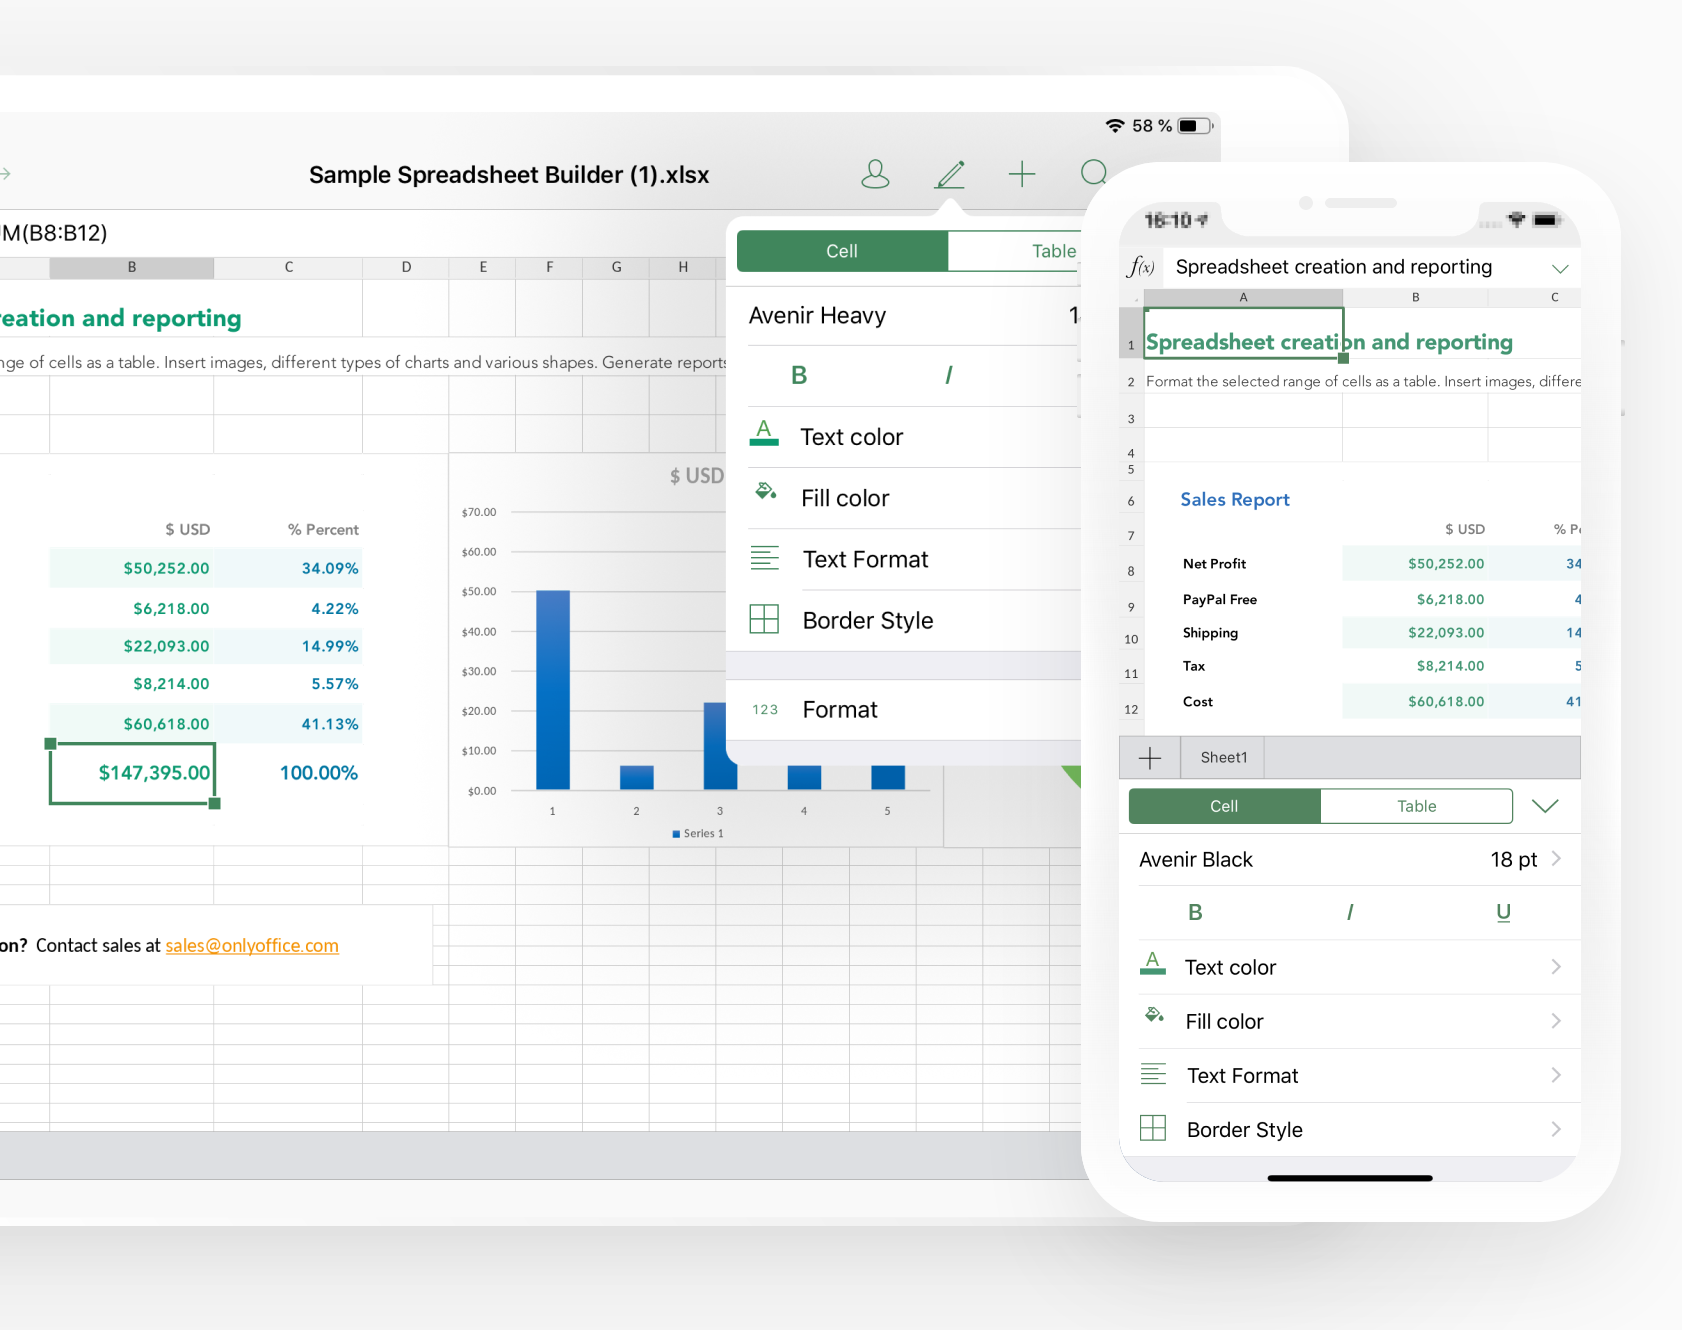This screenshot has width=1682, height=1330.
Task: Open the Format menu row on tablet
Action: (904, 710)
